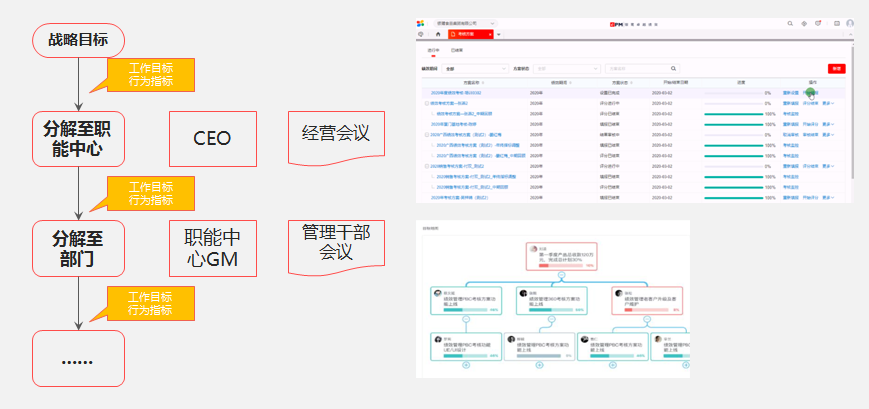The height and width of the screenshot is (409, 869).
Task: Open the 绩效期间 dropdown showing 全部
Action: (475, 69)
